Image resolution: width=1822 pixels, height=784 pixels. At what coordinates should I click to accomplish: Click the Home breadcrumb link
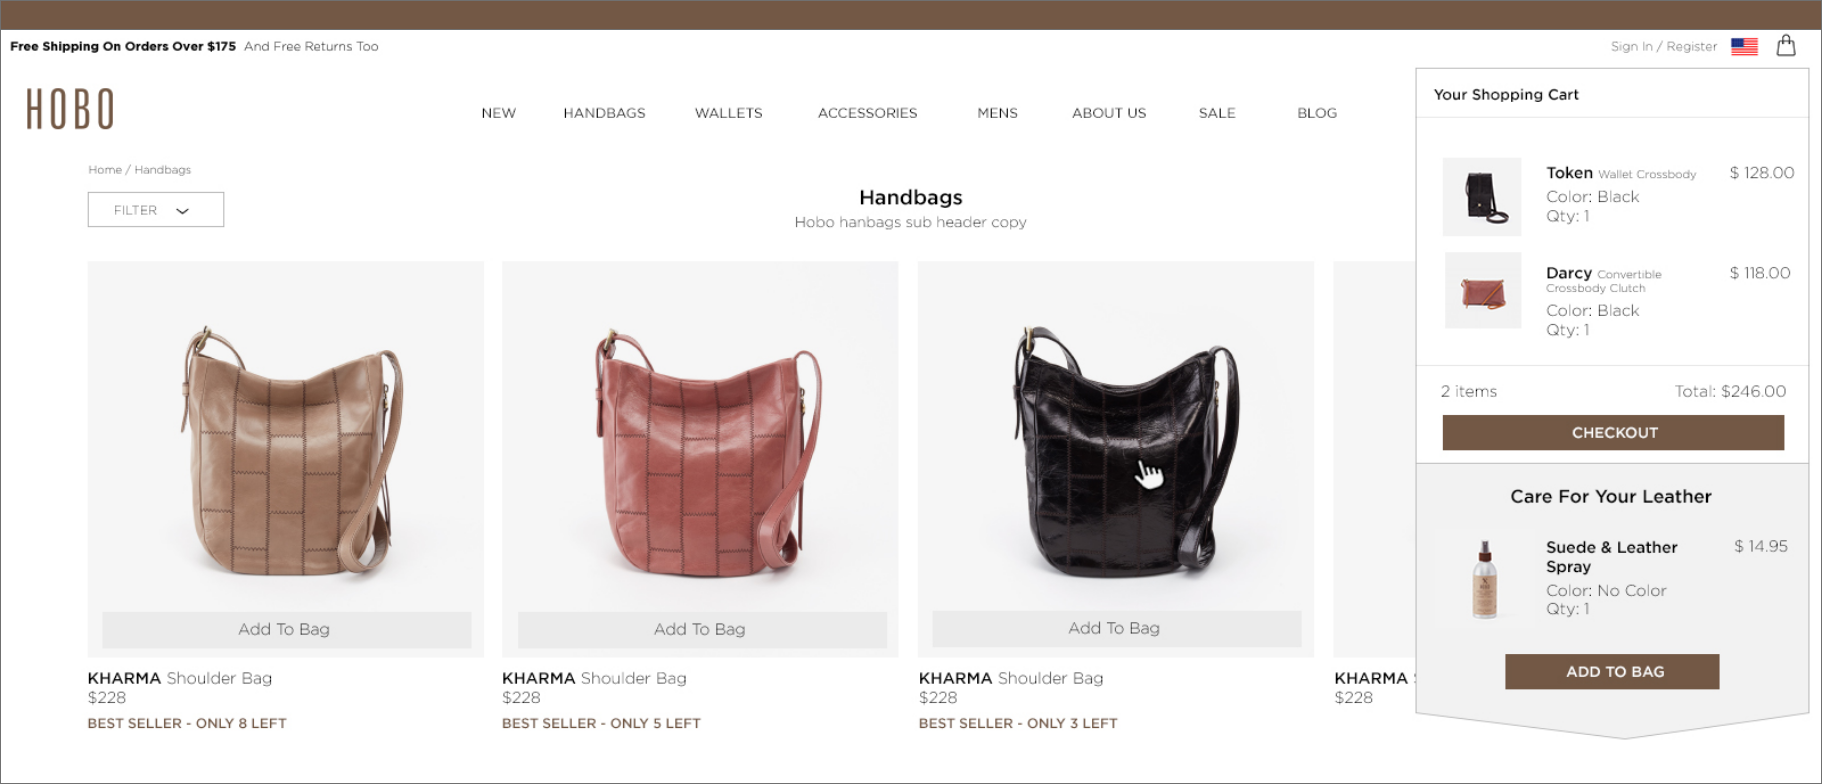pos(105,170)
